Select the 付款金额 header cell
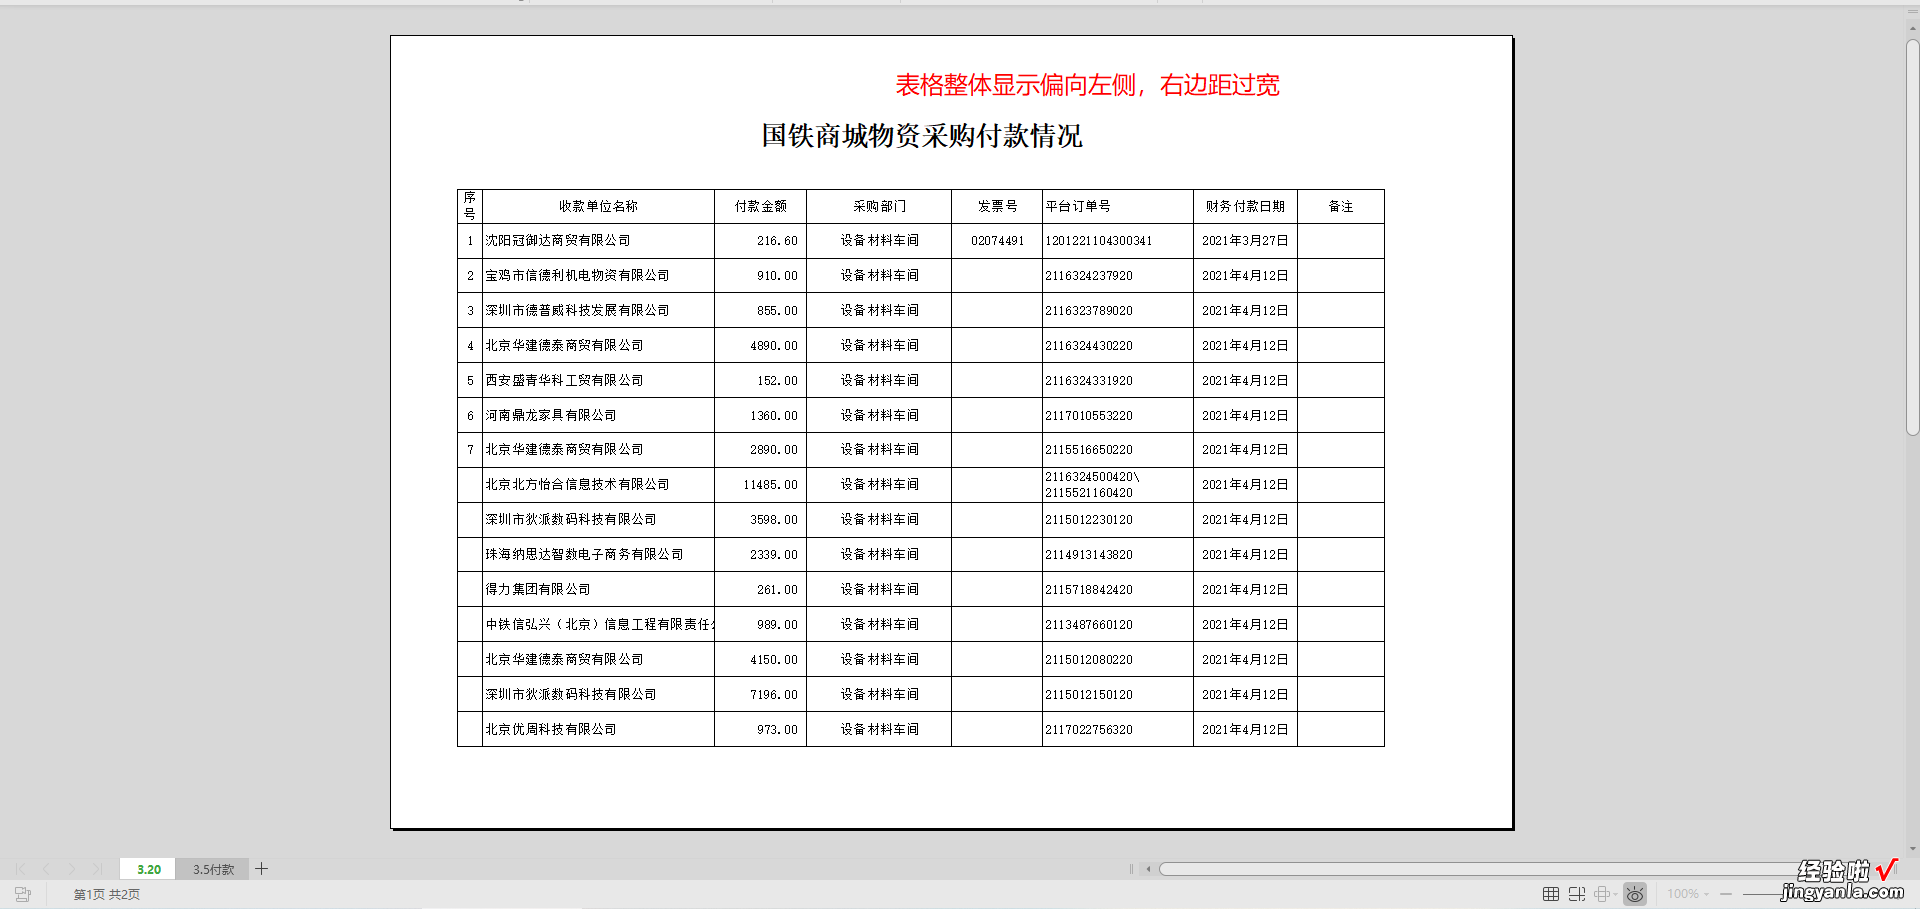 (x=760, y=206)
